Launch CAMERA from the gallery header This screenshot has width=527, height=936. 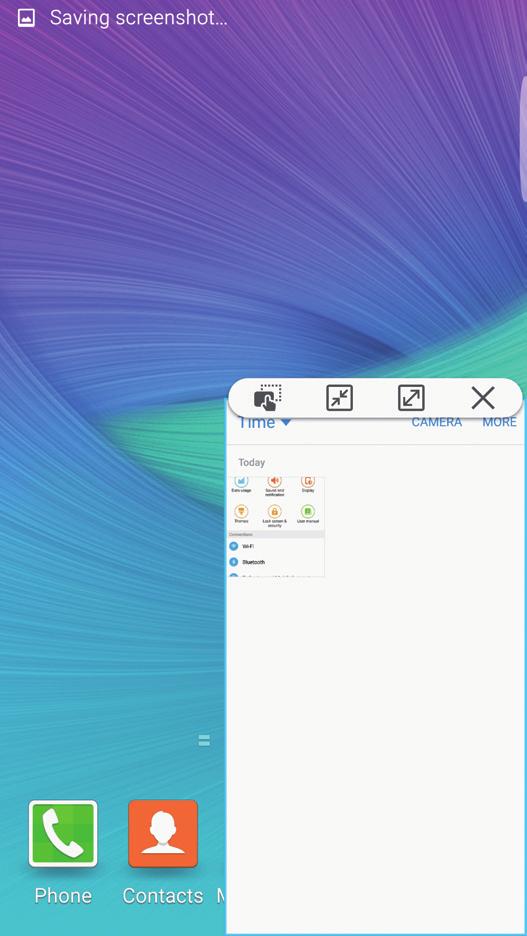(x=437, y=422)
